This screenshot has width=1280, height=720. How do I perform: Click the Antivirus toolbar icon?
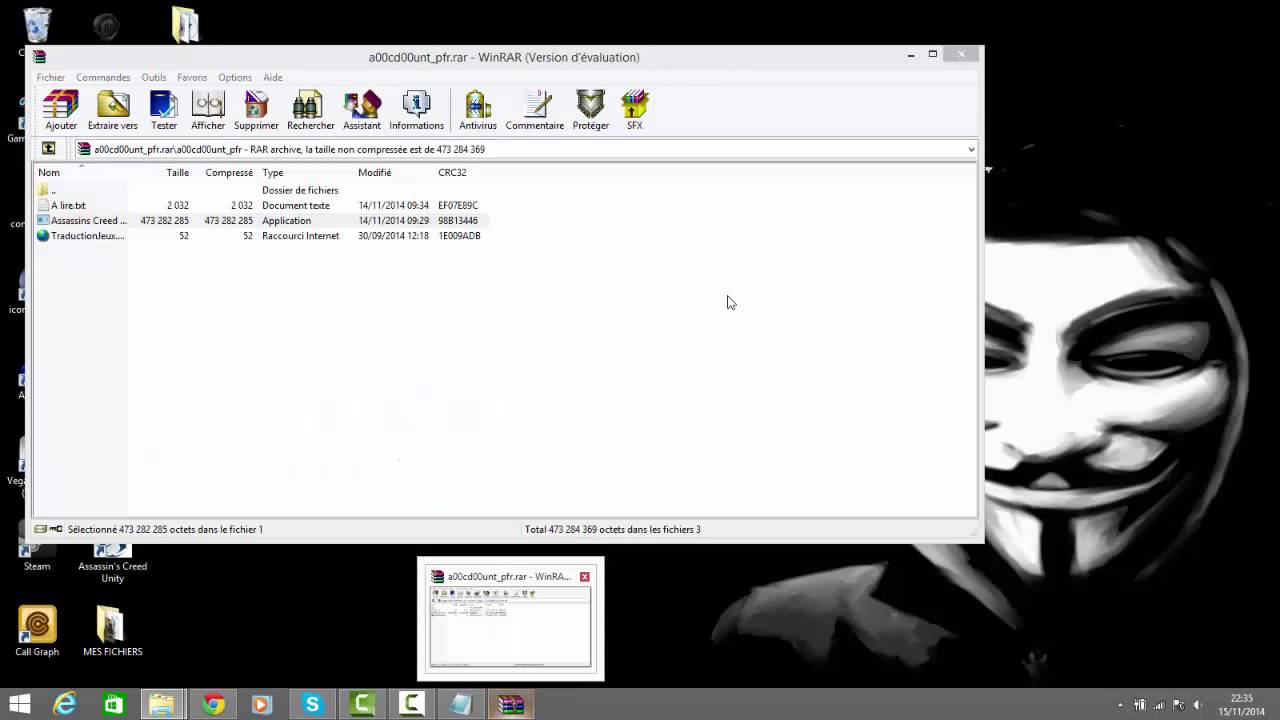tap(478, 110)
